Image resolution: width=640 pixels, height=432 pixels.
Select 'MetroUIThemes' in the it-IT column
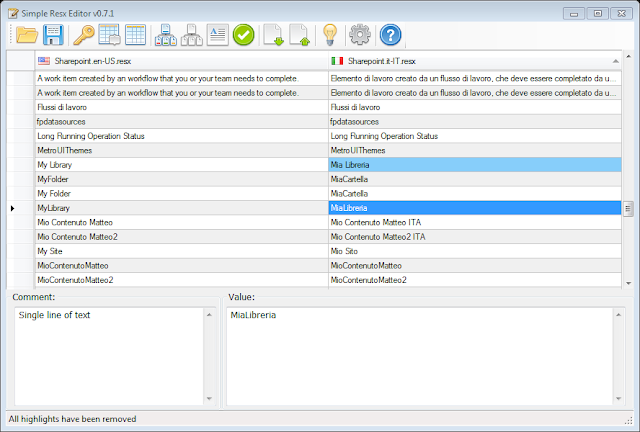[475, 150]
